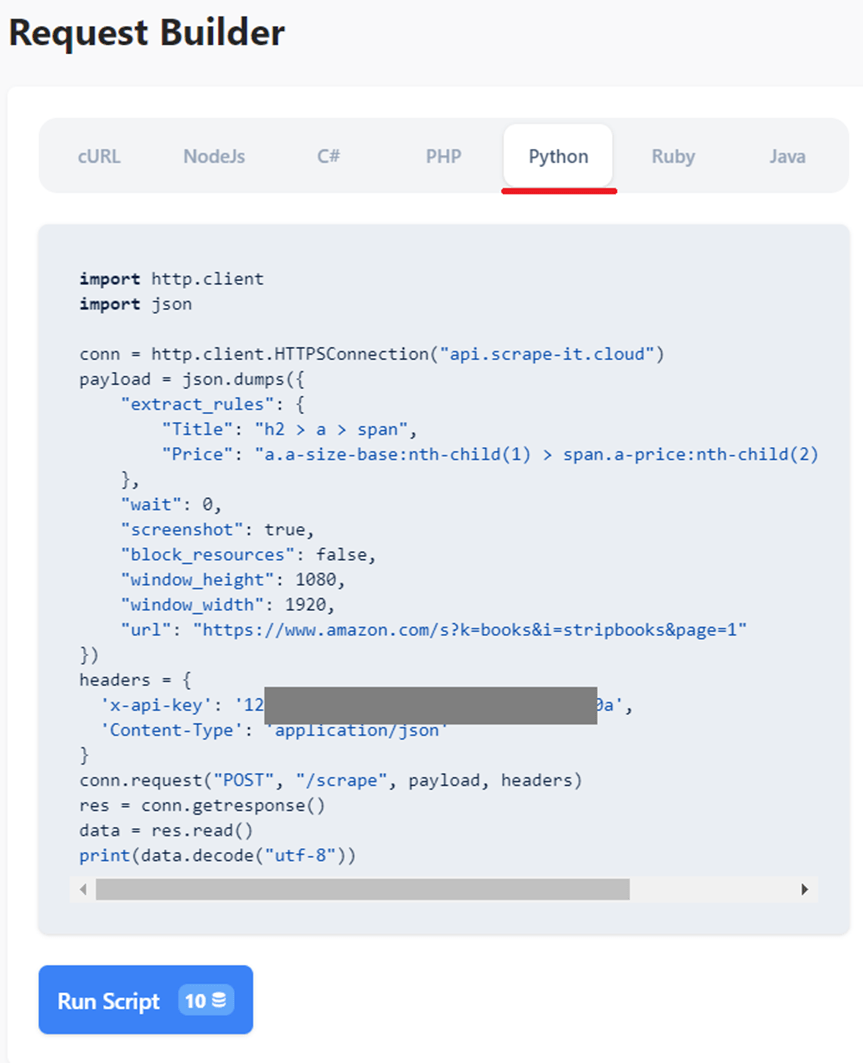
Task: Switch to the Python tab
Action: pos(558,156)
